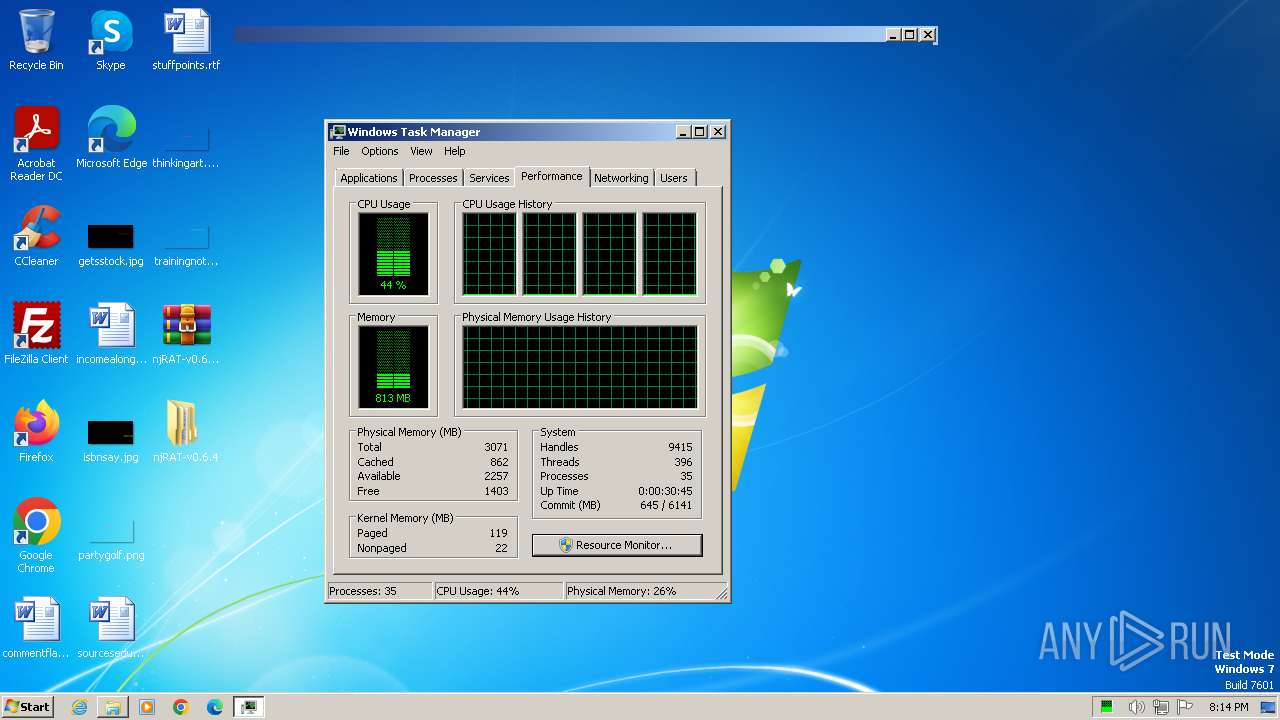Click the volume speaker tray icon
The width and height of the screenshot is (1280, 720).
1136,707
